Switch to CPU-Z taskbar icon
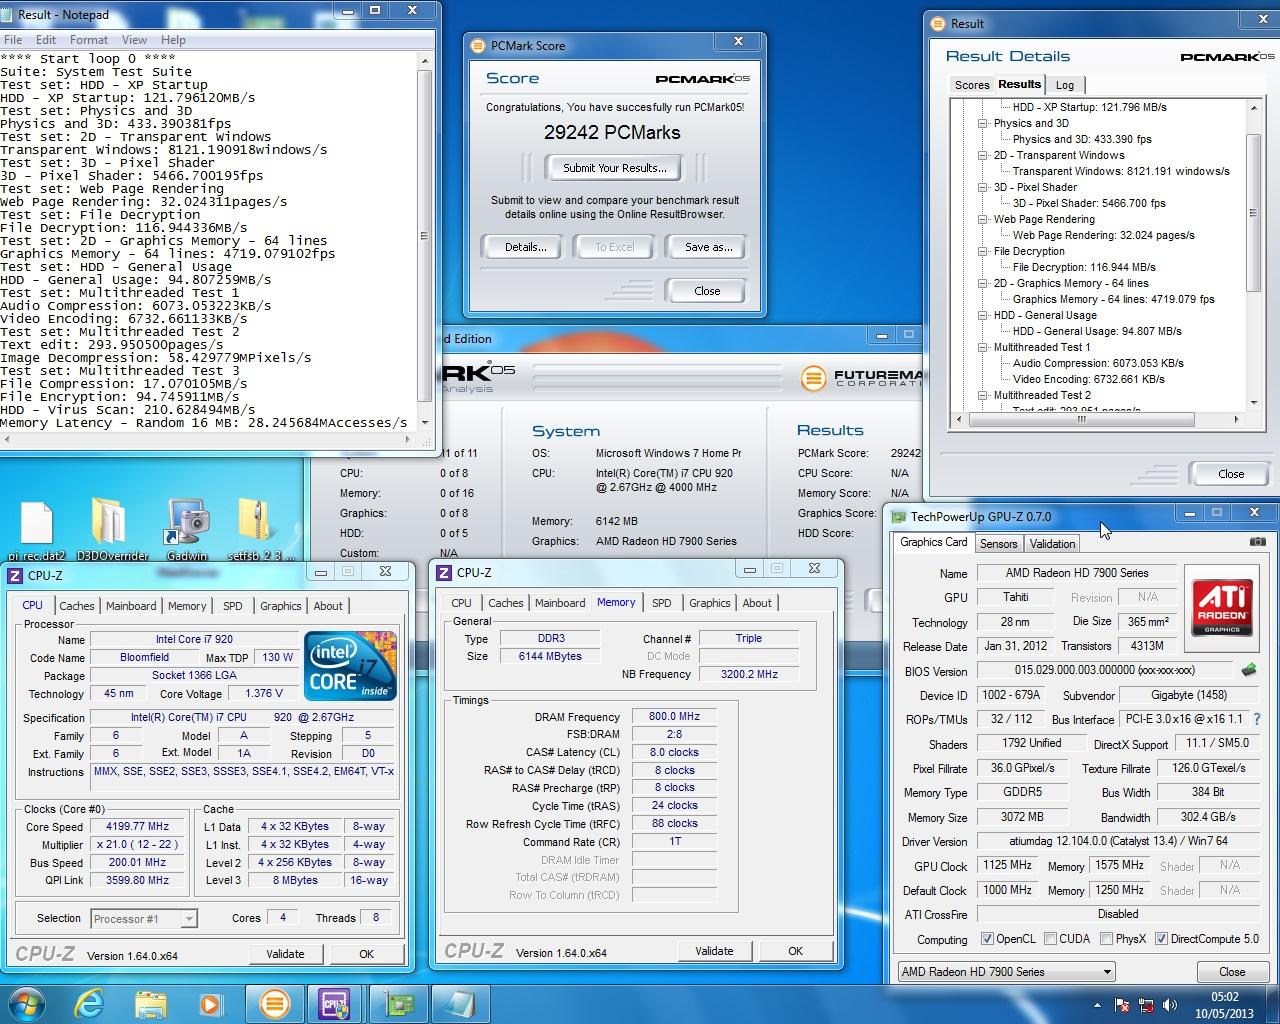1280x1024 pixels. [x=334, y=1003]
